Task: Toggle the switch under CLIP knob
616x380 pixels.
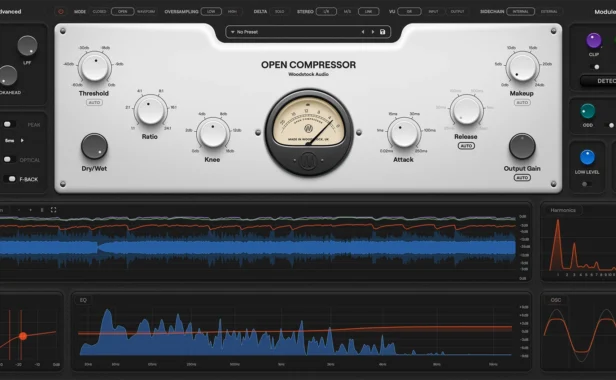Action: [x=595, y=67]
